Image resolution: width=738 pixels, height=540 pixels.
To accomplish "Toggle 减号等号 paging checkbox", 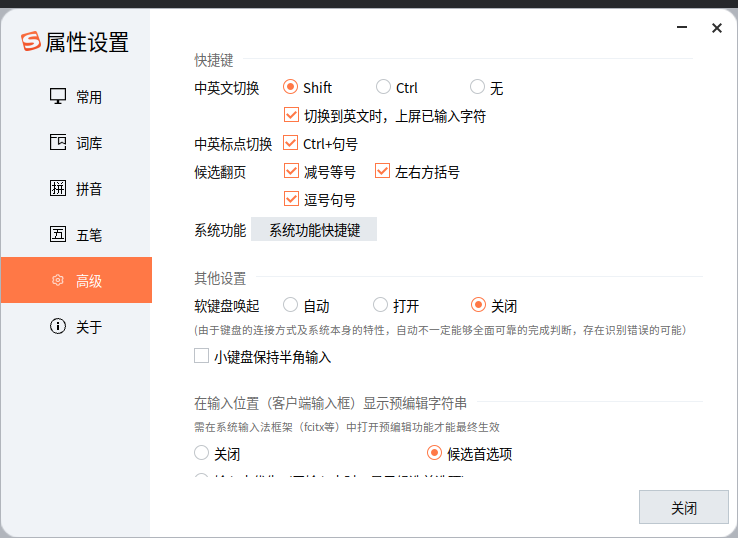I will point(291,171).
